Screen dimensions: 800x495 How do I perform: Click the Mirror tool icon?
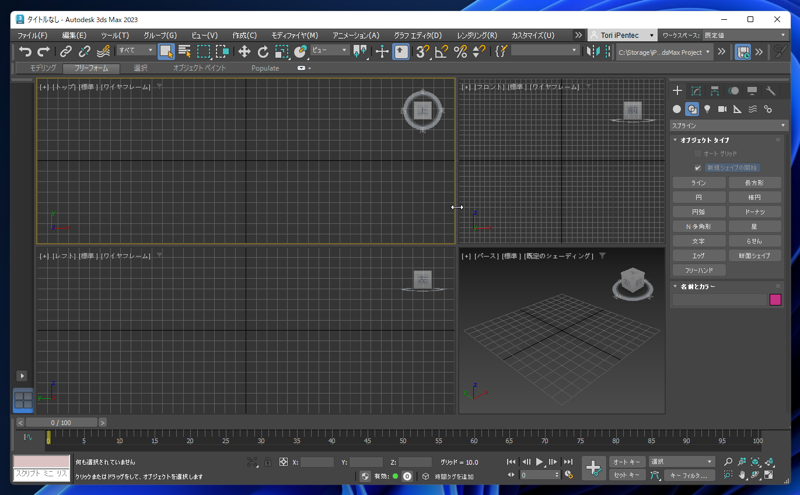tap(593, 52)
